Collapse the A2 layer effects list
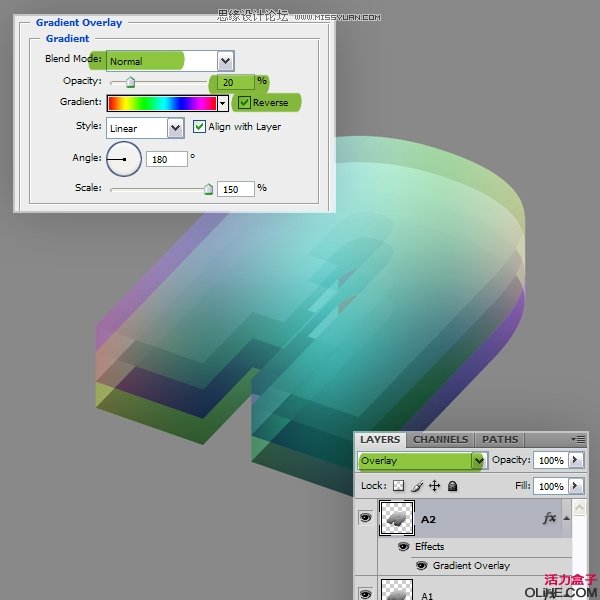600x600 pixels. [566, 518]
